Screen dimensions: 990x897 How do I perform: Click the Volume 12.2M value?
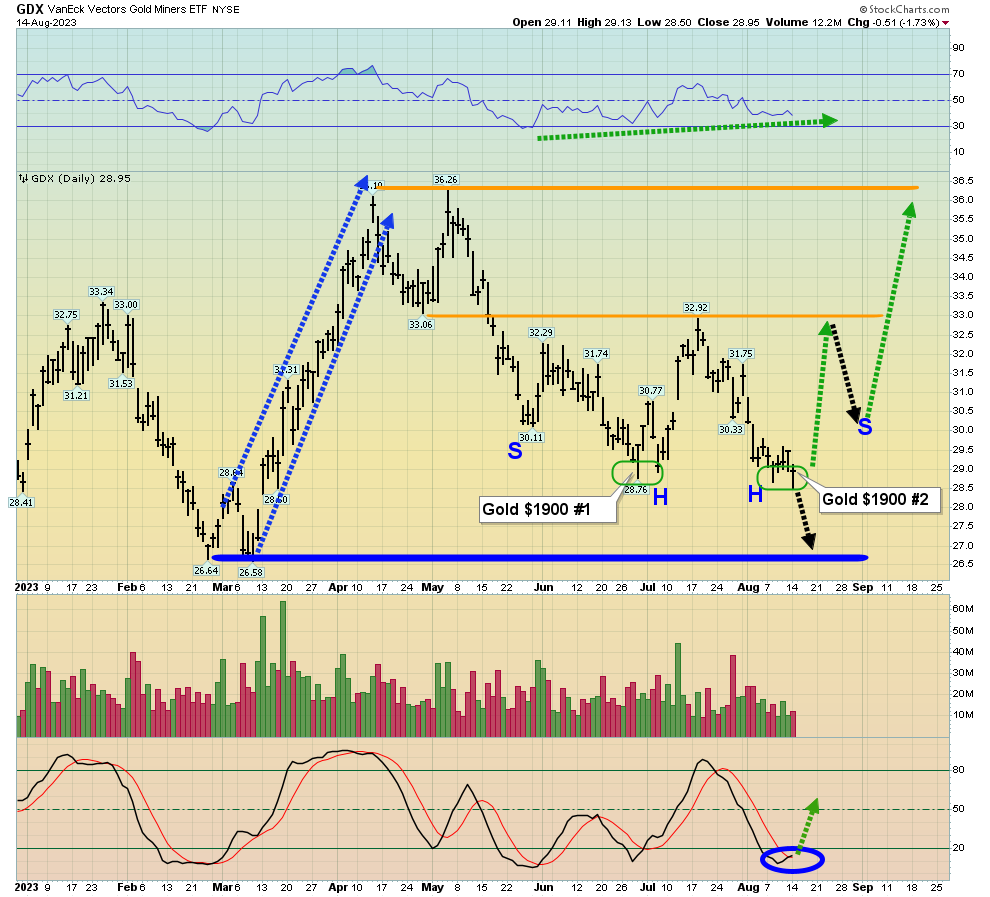(804, 22)
